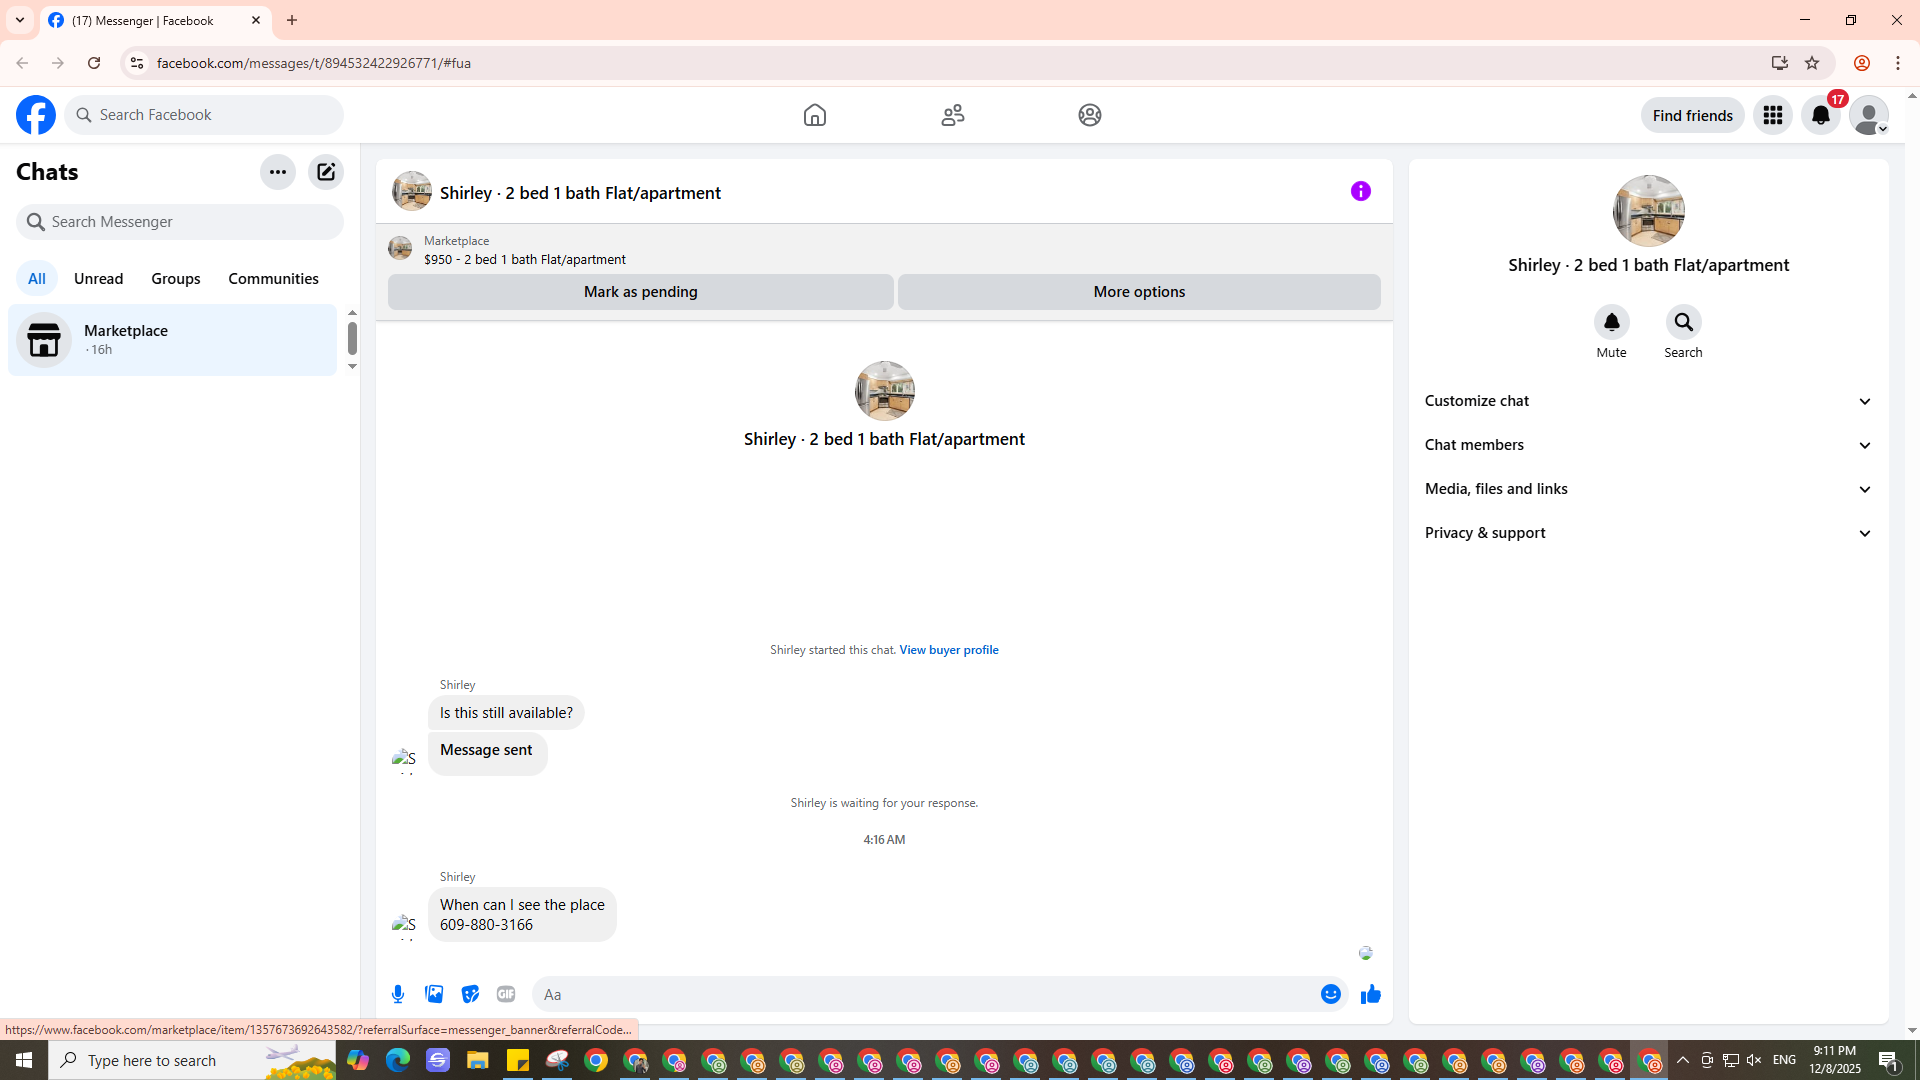Show hidden system tray icons
The height and width of the screenshot is (1080, 1920).
pos(1683,1060)
